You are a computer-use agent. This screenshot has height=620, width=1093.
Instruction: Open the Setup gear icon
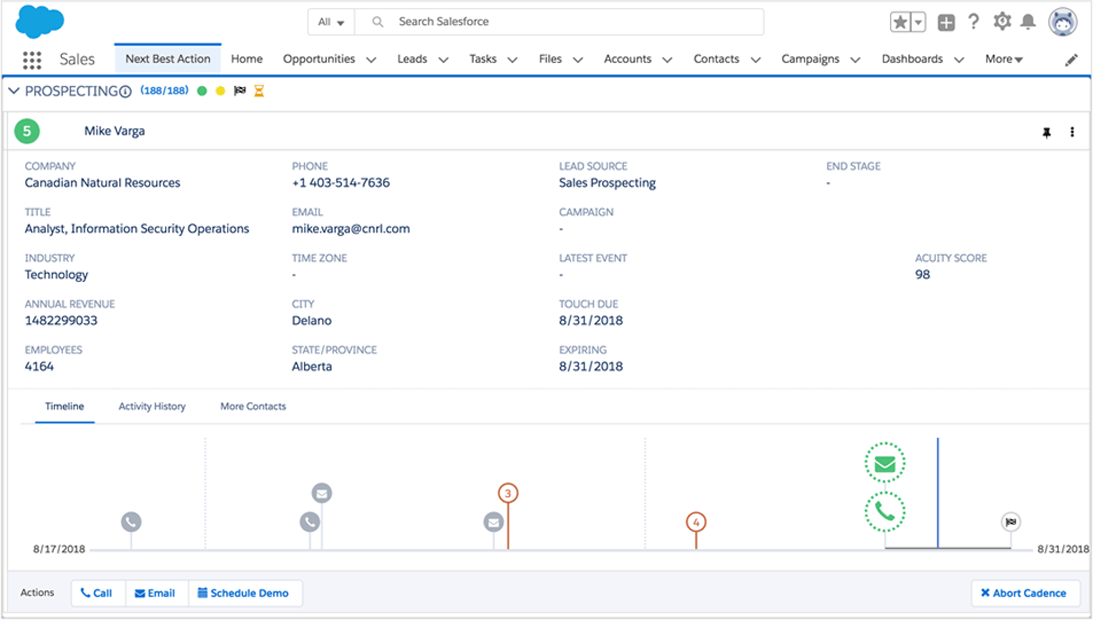pos(1002,22)
